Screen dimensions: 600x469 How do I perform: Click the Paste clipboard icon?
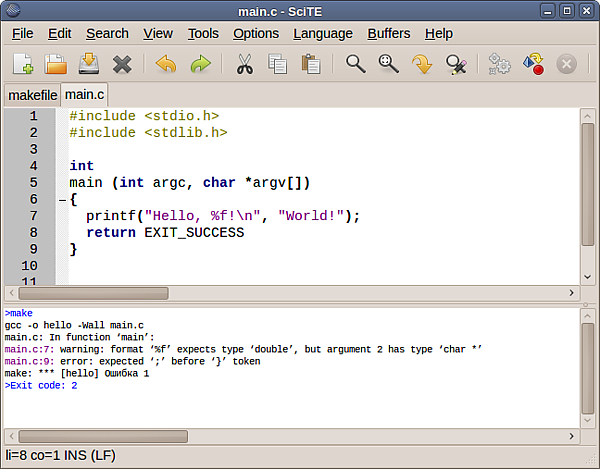tap(311, 65)
